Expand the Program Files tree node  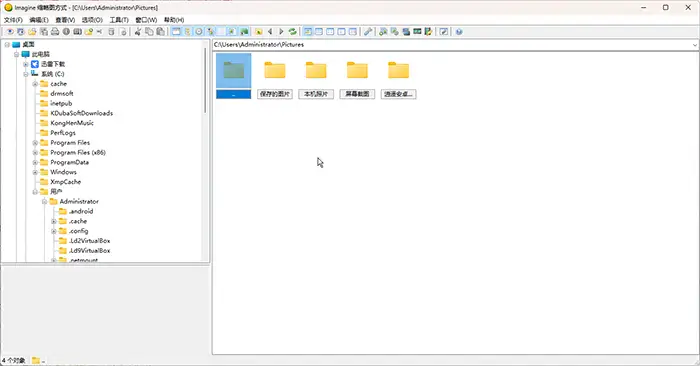(35, 143)
